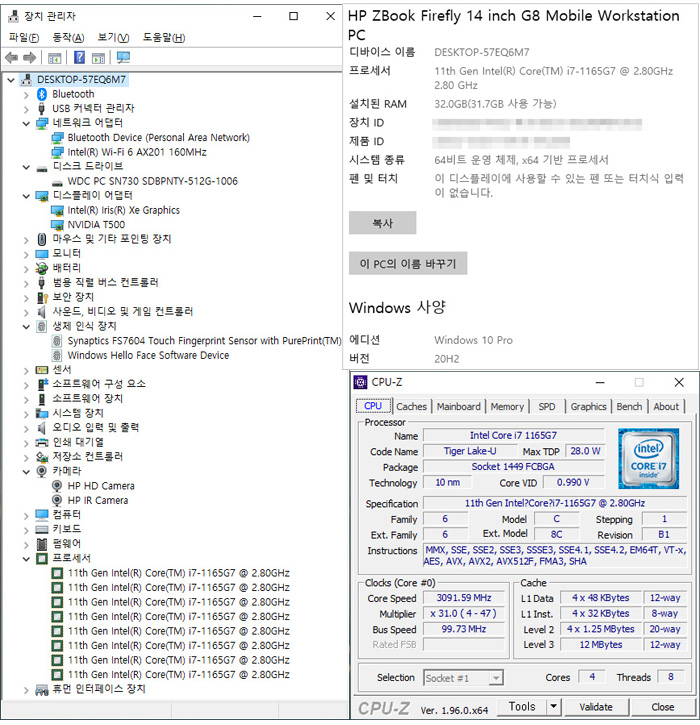Click the Close button in CPU-Z
Image resolution: width=700 pixels, height=725 pixels.
pyautogui.click(x=663, y=707)
